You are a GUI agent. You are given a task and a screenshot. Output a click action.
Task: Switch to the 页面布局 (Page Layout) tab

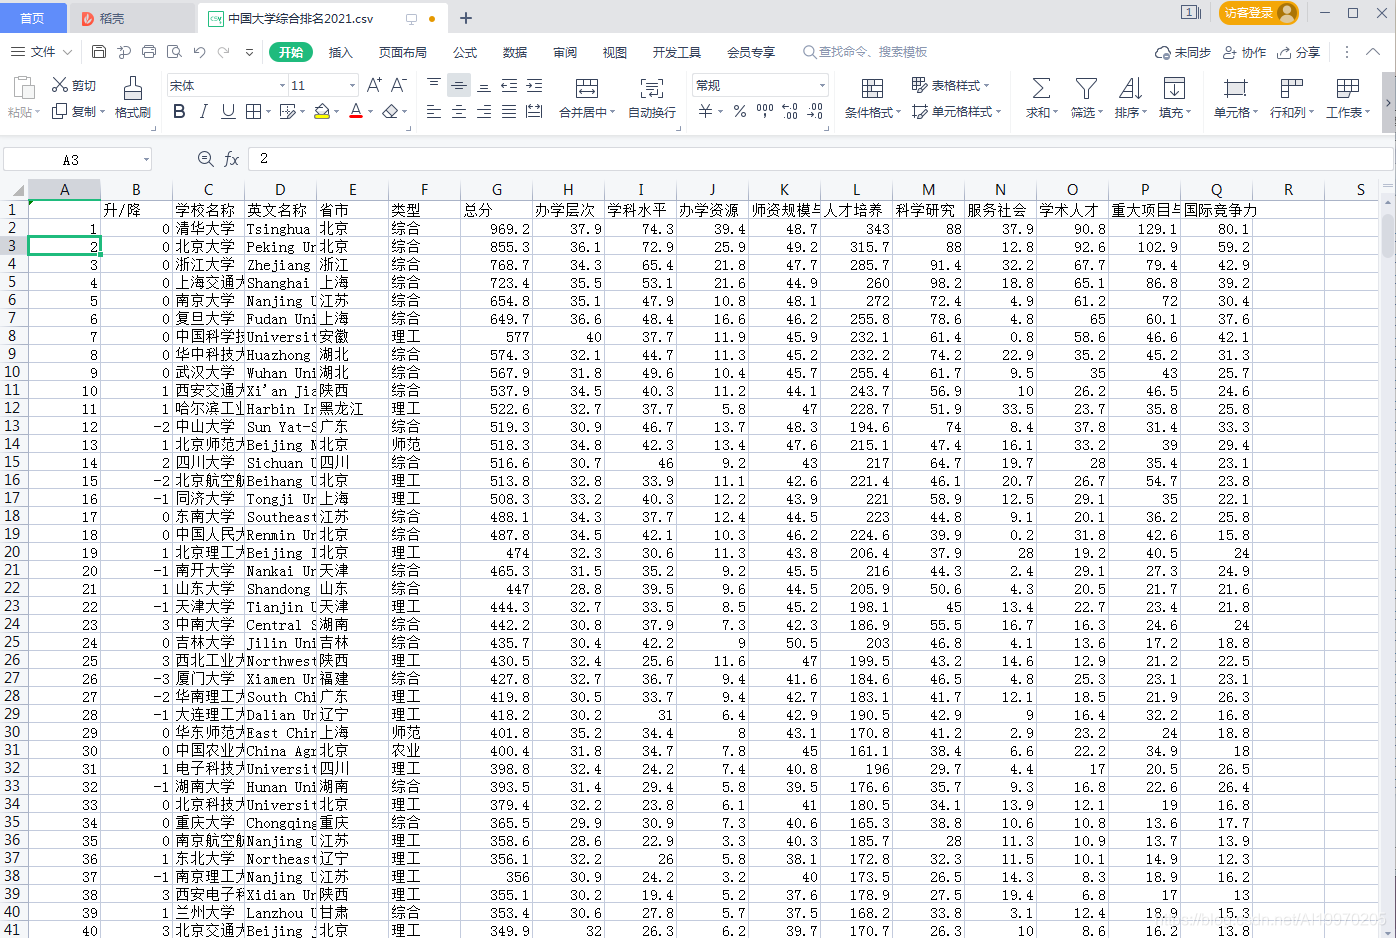coord(402,52)
